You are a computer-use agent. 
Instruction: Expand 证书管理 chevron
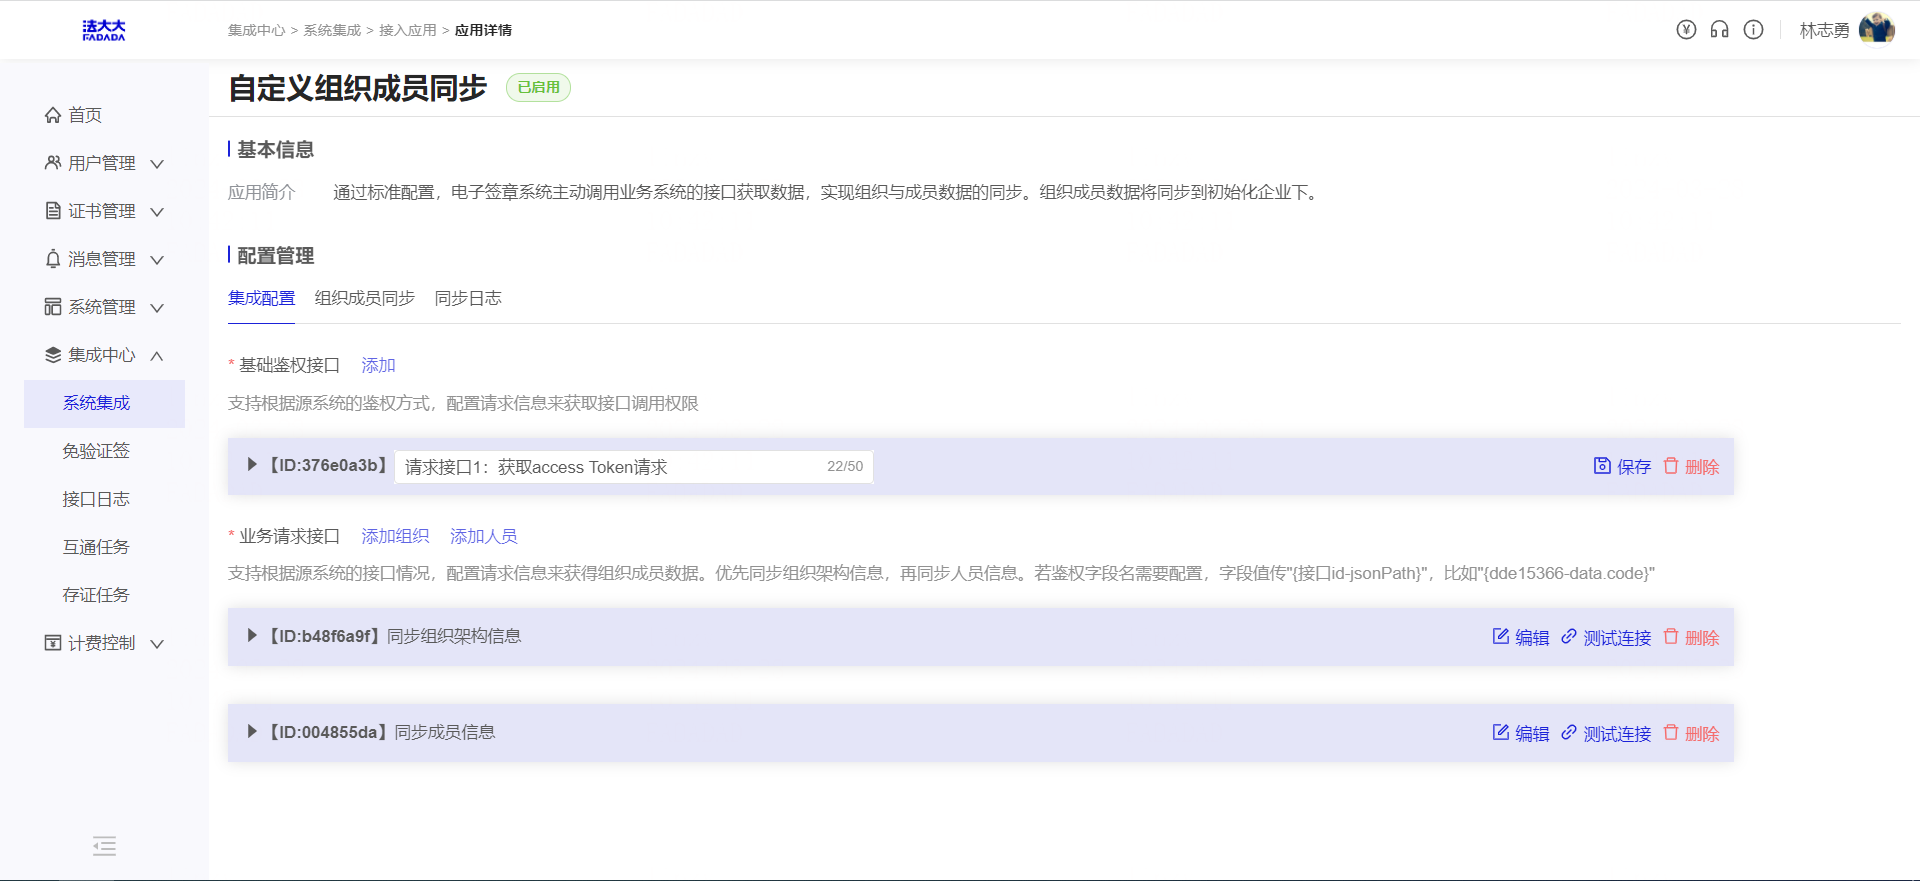(x=157, y=212)
